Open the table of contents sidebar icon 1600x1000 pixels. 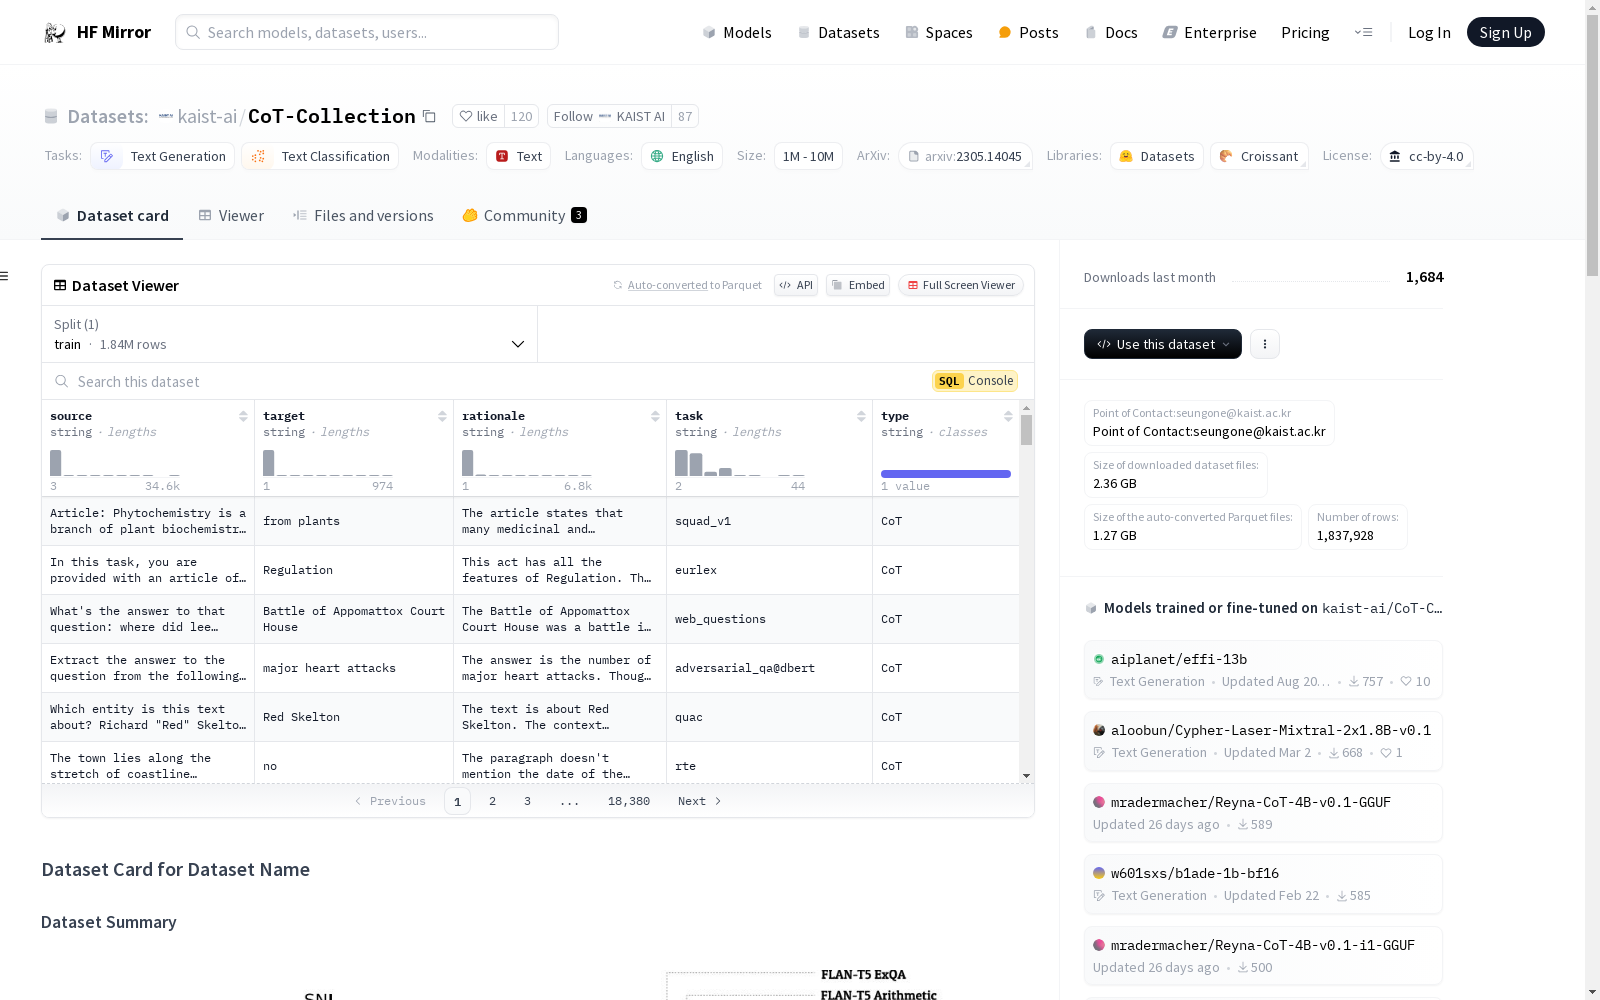click(x=5, y=276)
